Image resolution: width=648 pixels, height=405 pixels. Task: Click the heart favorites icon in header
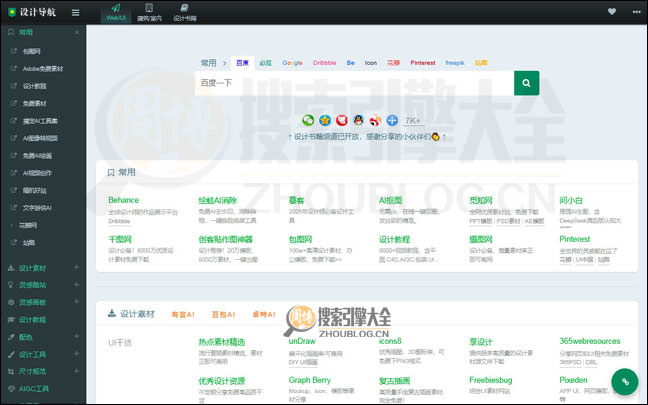tap(612, 12)
